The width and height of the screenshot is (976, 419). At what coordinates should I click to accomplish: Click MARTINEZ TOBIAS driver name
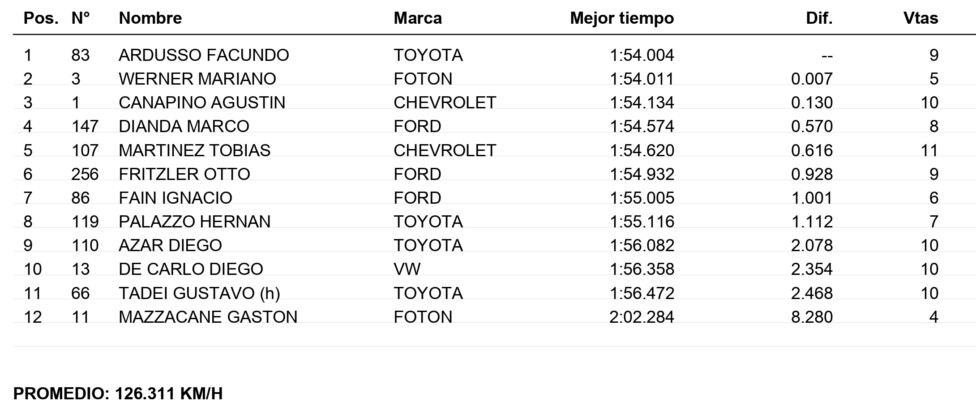(x=194, y=151)
